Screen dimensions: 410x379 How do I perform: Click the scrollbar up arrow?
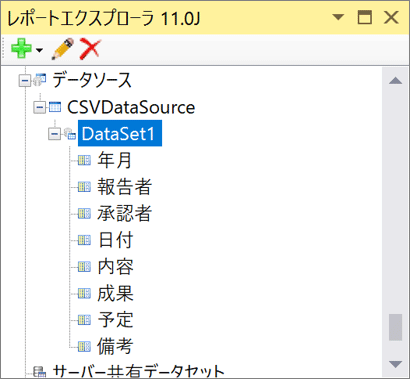pyautogui.click(x=395, y=80)
